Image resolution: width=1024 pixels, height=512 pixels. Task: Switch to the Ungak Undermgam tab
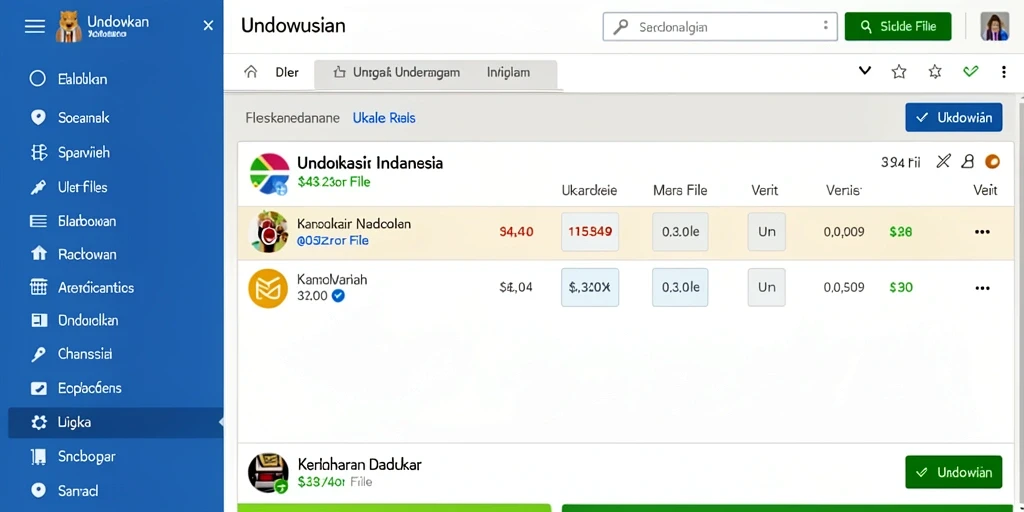point(396,72)
